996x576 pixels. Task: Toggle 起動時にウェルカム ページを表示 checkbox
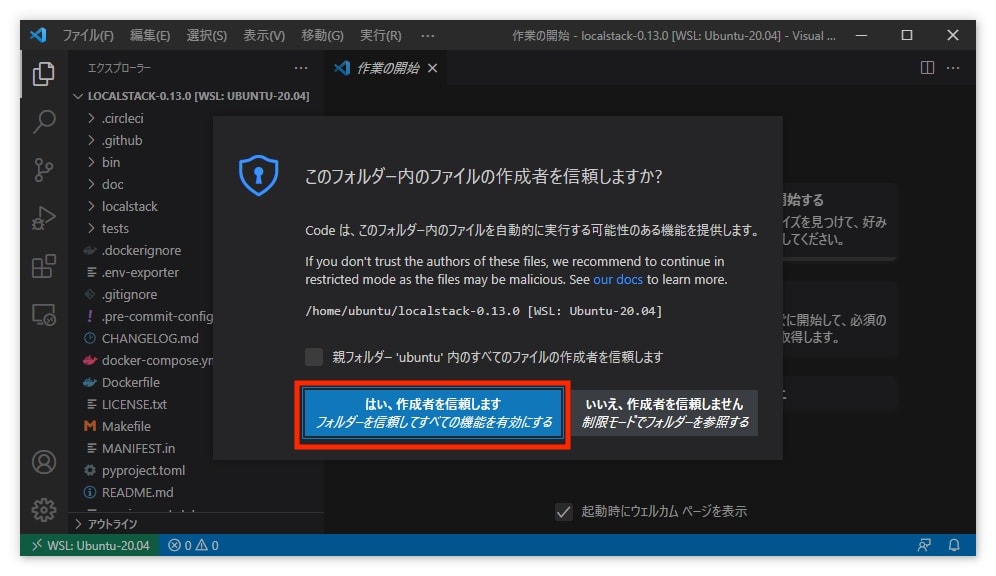[x=563, y=511]
